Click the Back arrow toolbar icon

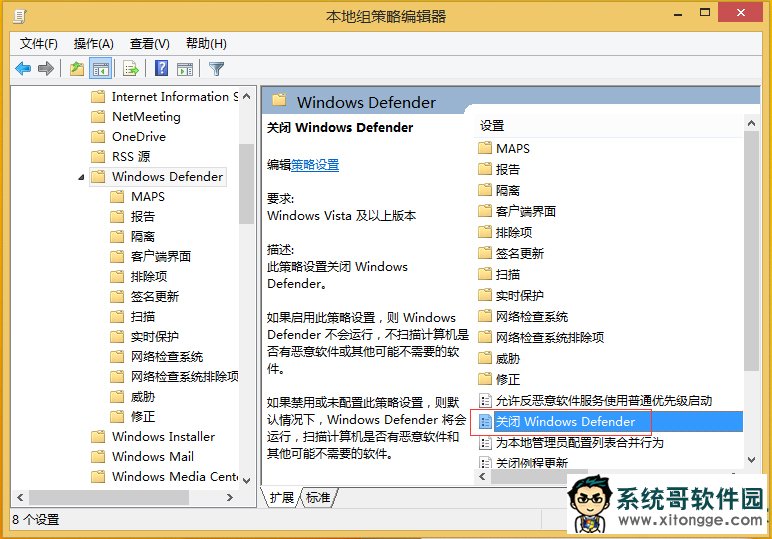tap(23, 68)
